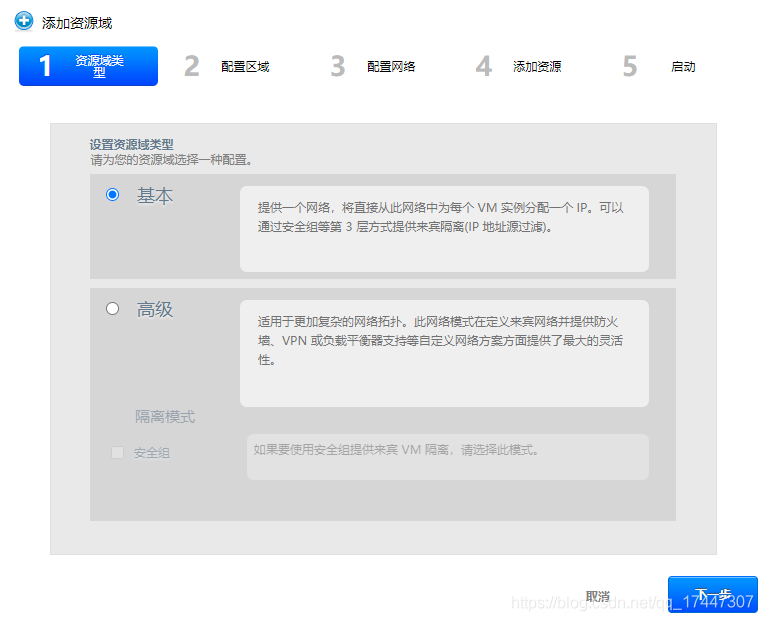Viewport: 764px width, 621px height.
Task: Go to step 2 配置区域
Action: click(x=227, y=66)
